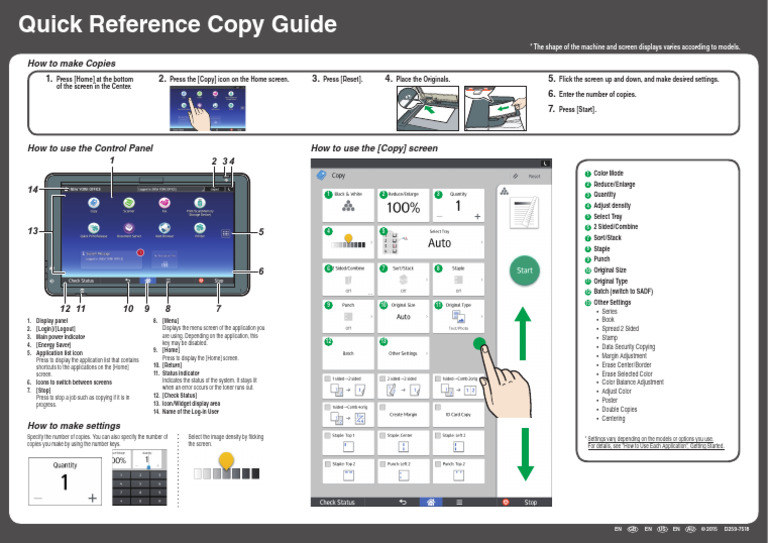The height and width of the screenshot is (543, 768).
Task: Check the 1 sided to 2 sided checkbox
Action: point(327,378)
